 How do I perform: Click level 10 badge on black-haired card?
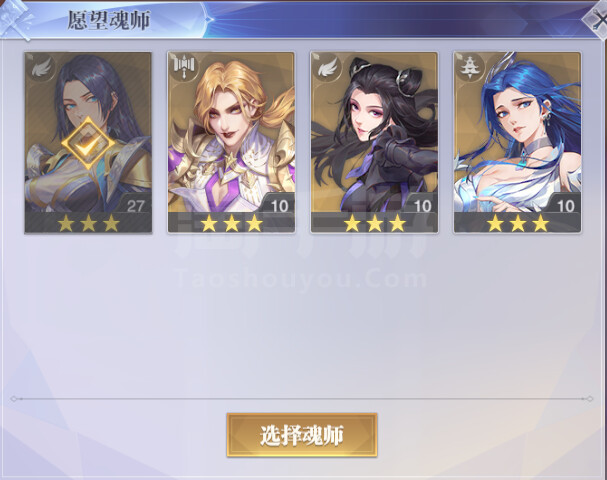422,206
